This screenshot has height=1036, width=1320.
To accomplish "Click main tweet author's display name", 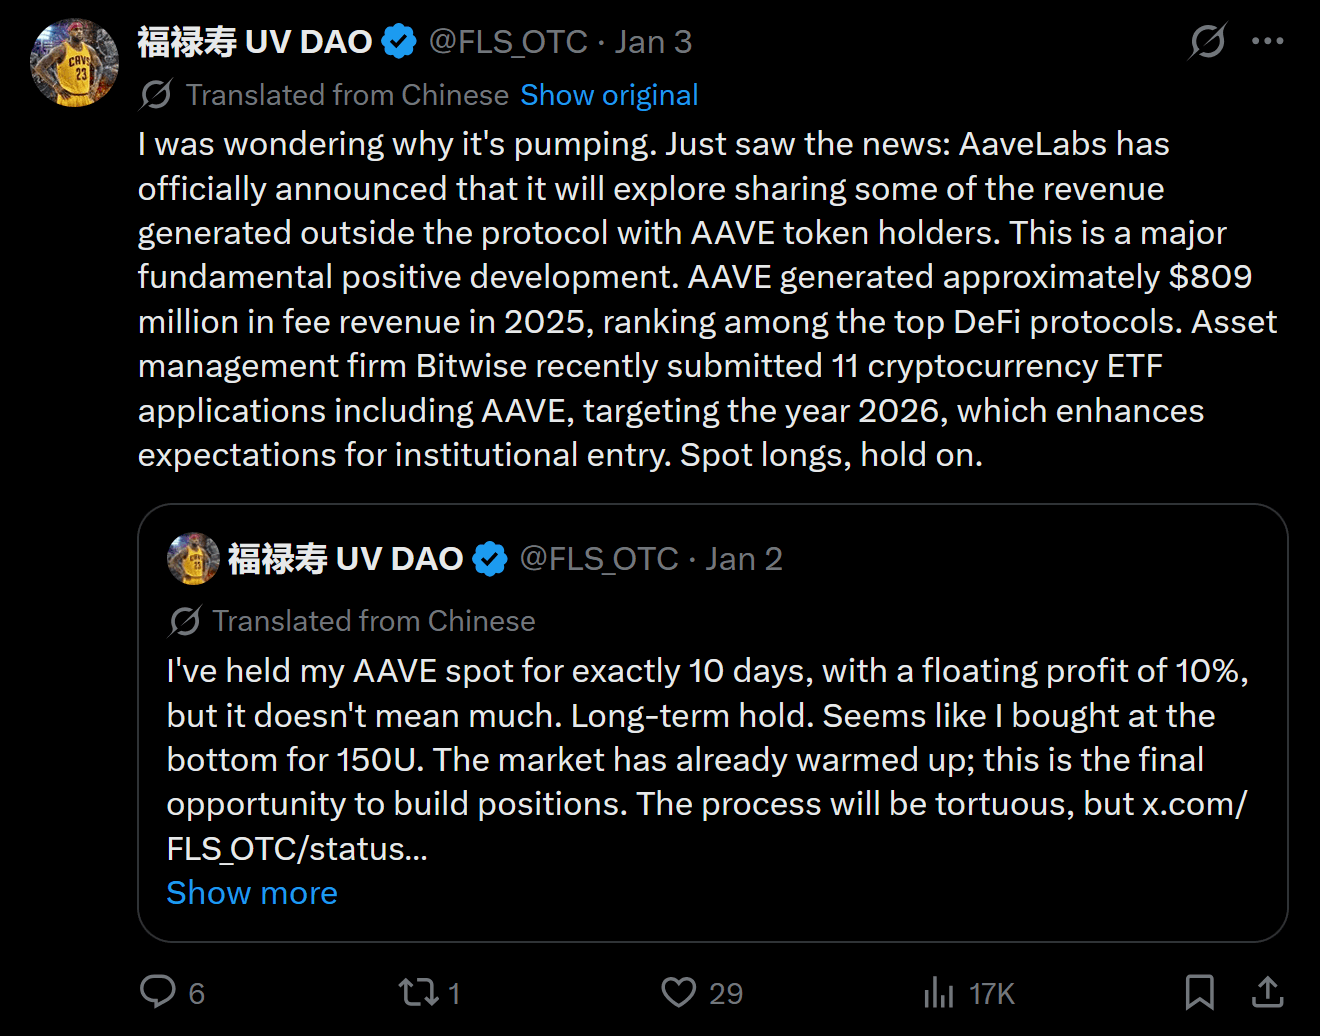I will click(255, 42).
